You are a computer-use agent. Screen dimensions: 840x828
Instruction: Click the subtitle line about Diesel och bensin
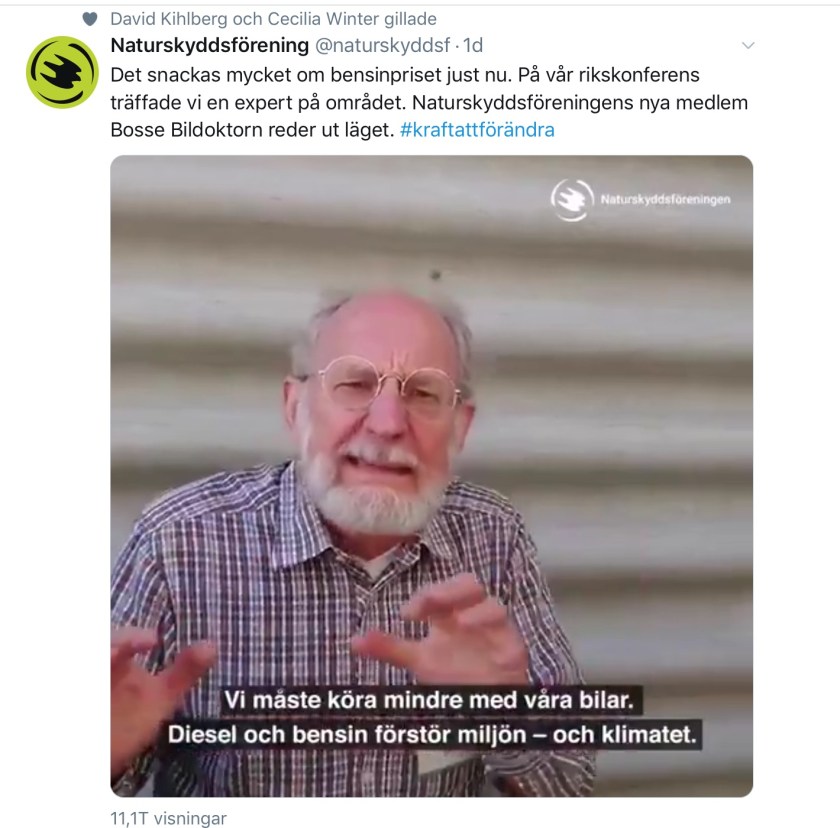pyautogui.click(x=432, y=734)
